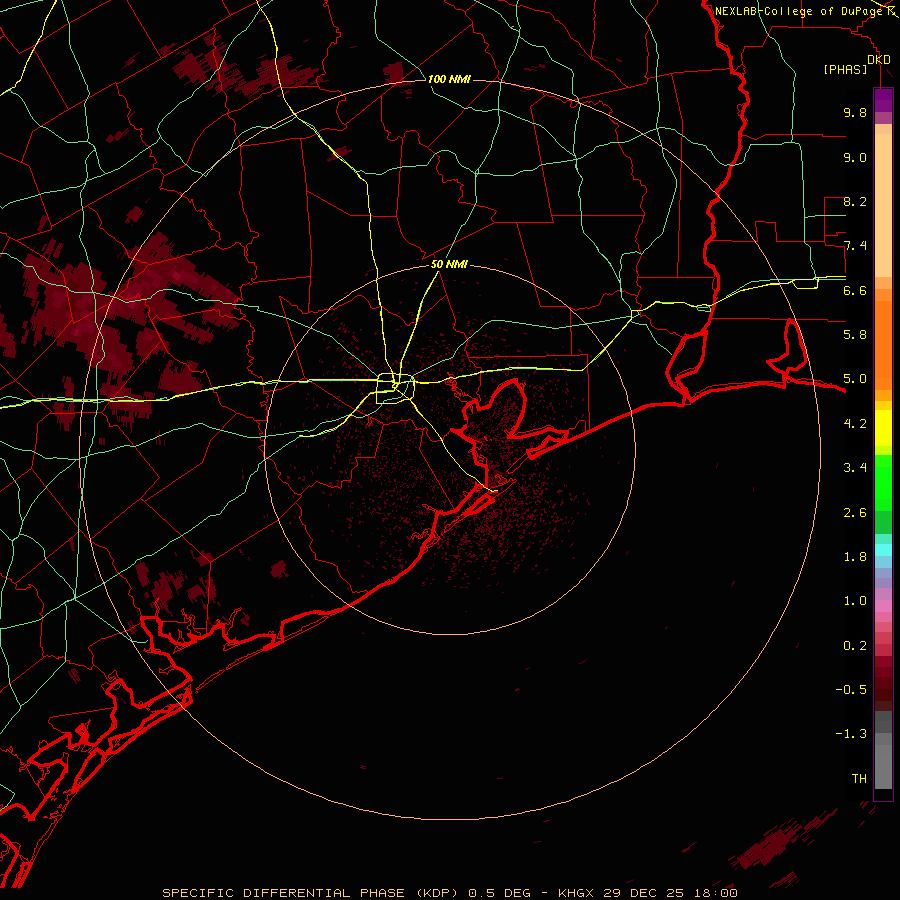Image resolution: width=900 pixels, height=900 pixels.
Task: Click the 7.4 value on the scale
Action: coord(855,246)
